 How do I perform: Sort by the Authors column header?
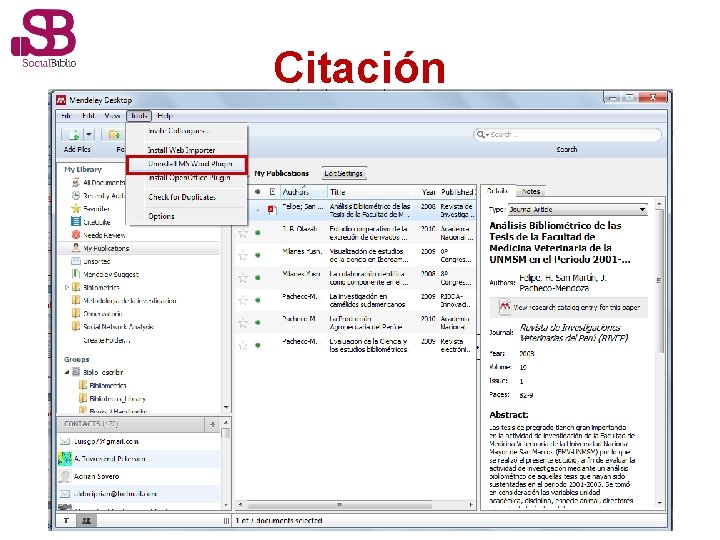click(304, 192)
